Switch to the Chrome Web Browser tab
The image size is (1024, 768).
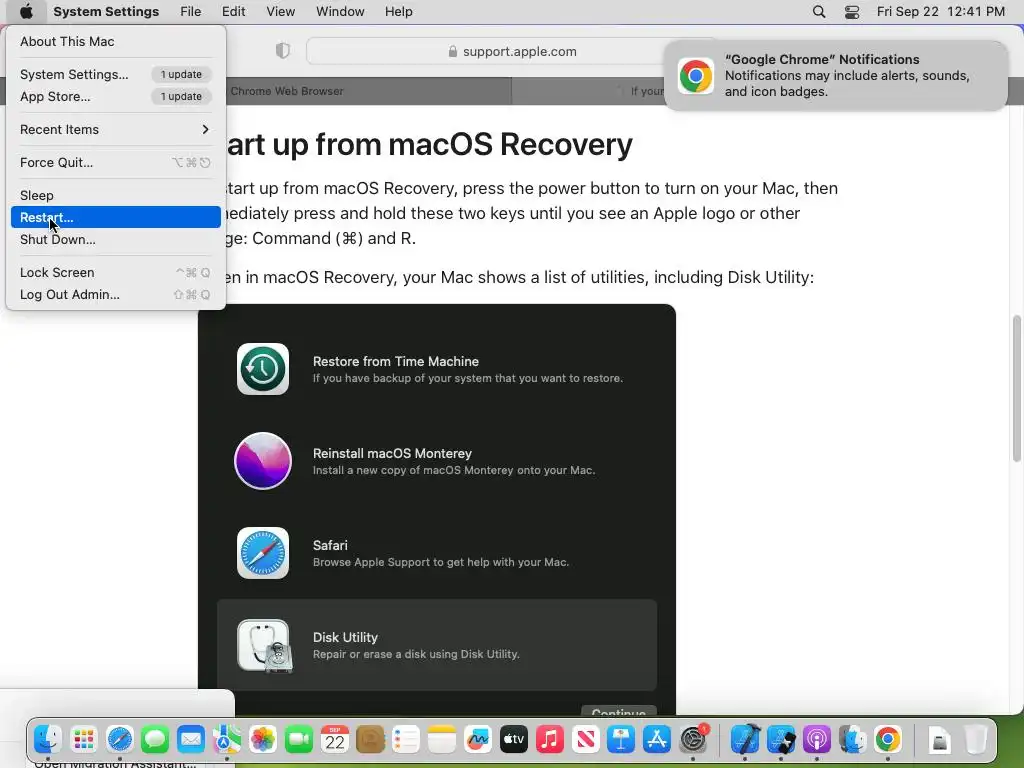tap(368, 91)
